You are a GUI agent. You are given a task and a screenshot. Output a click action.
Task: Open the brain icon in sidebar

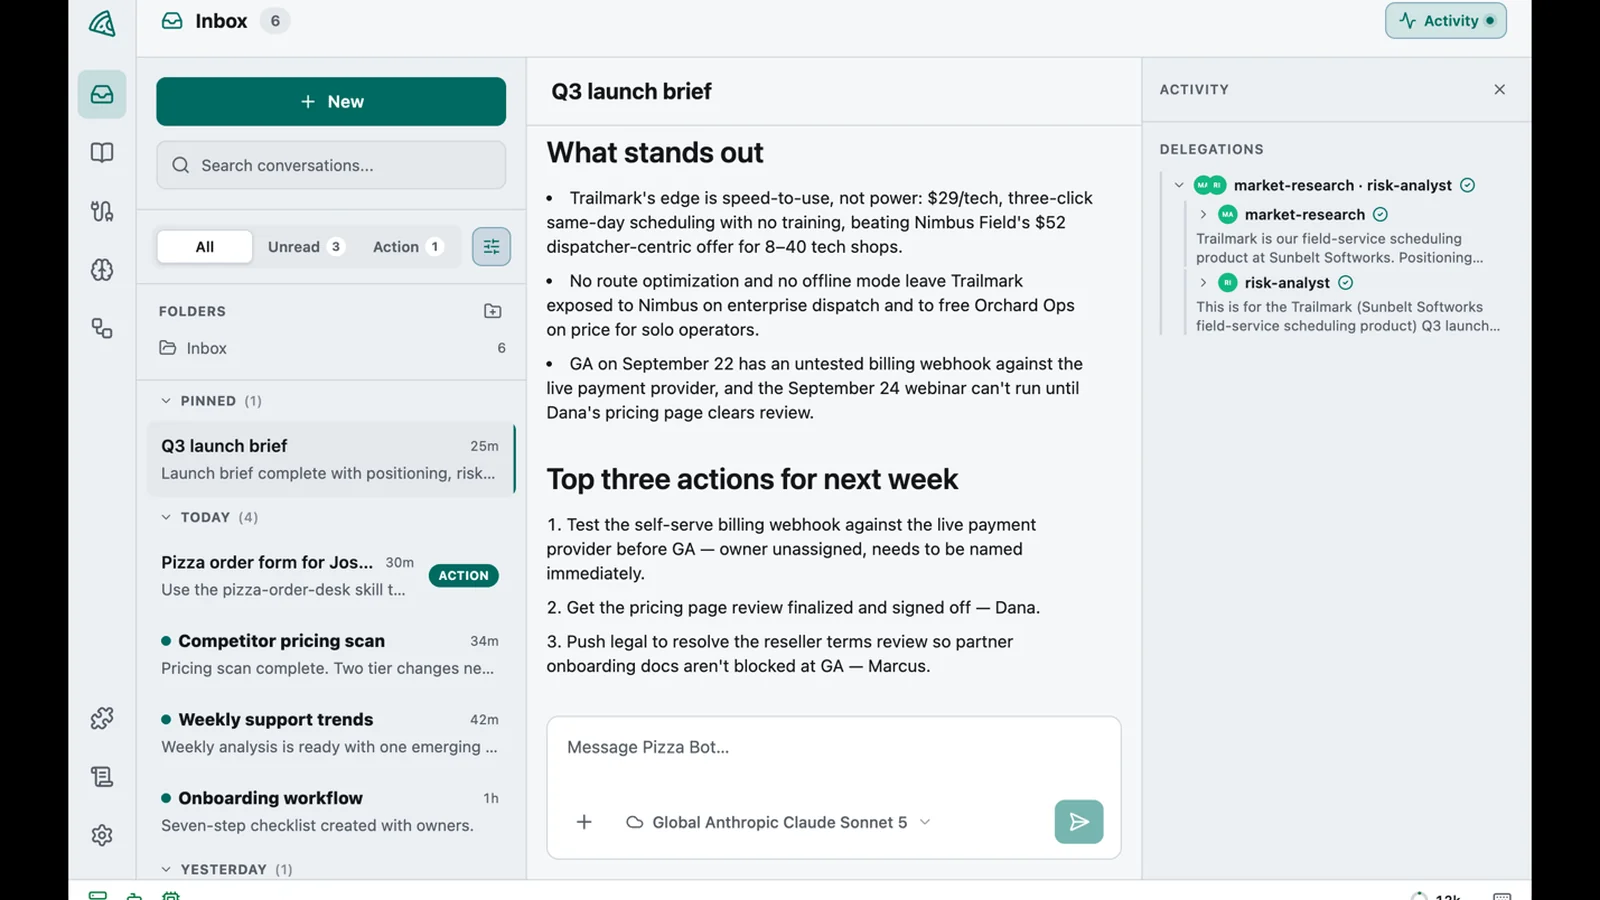(102, 269)
